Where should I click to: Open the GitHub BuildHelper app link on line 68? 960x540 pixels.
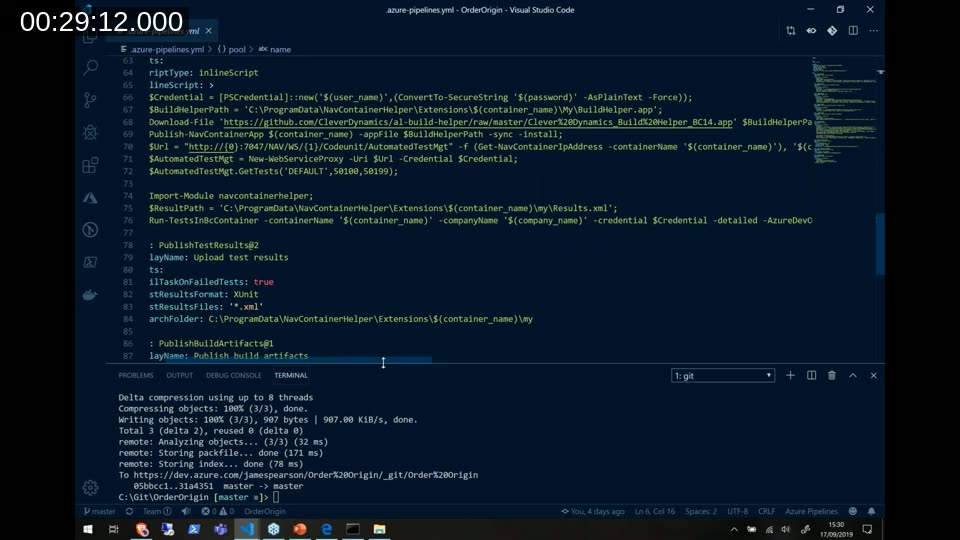(x=478, y=122)
